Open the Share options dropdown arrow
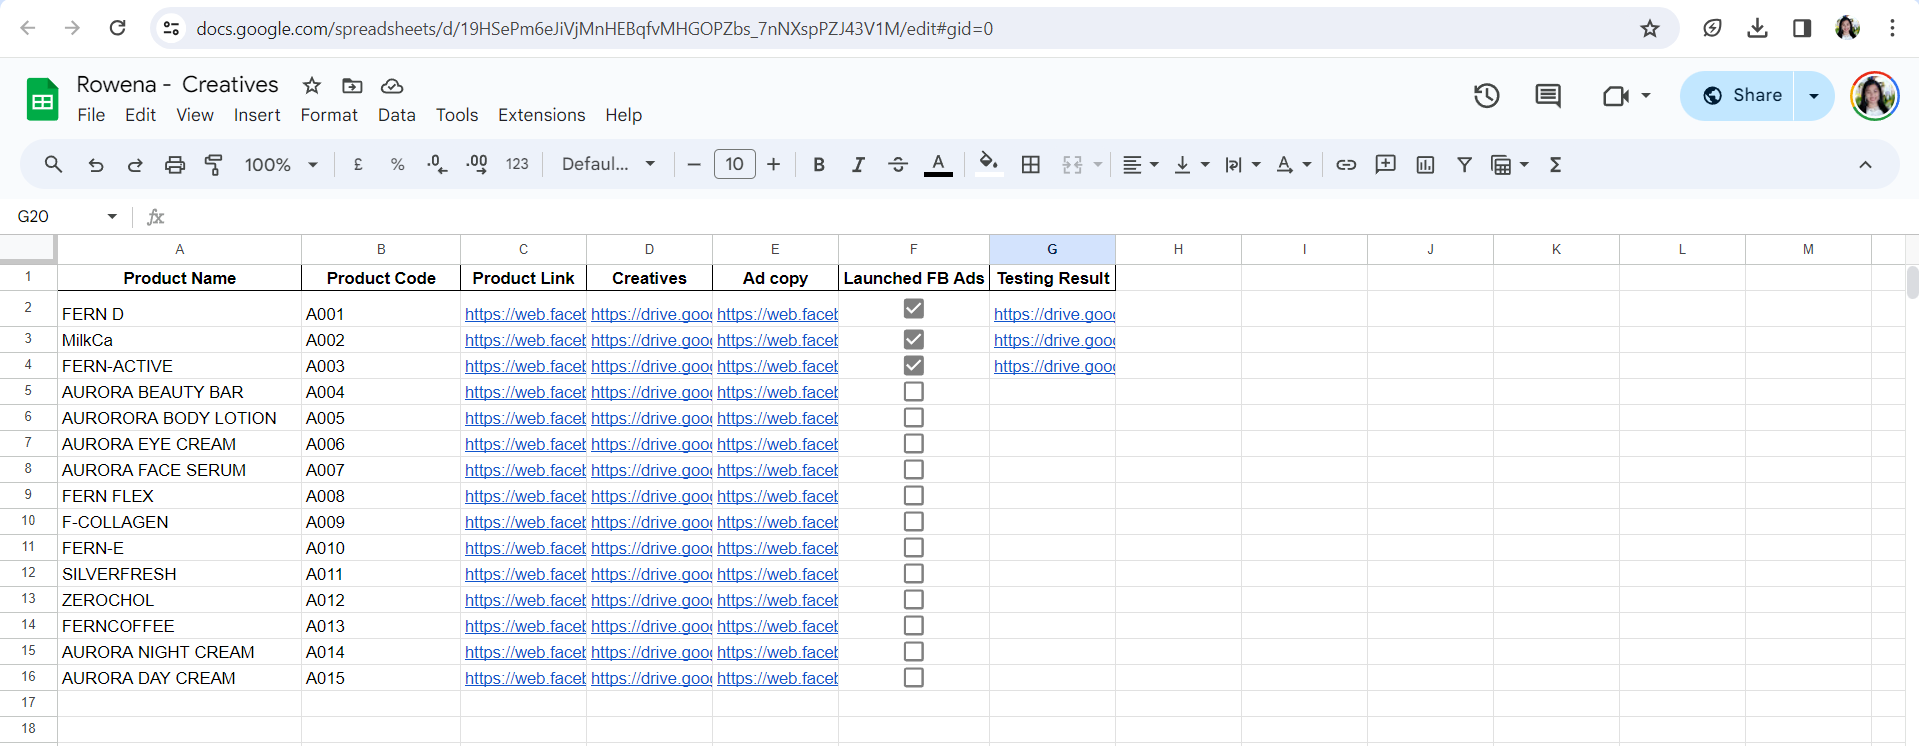1919x746 pixels. pyautogui.click(x=1814, y=96)
